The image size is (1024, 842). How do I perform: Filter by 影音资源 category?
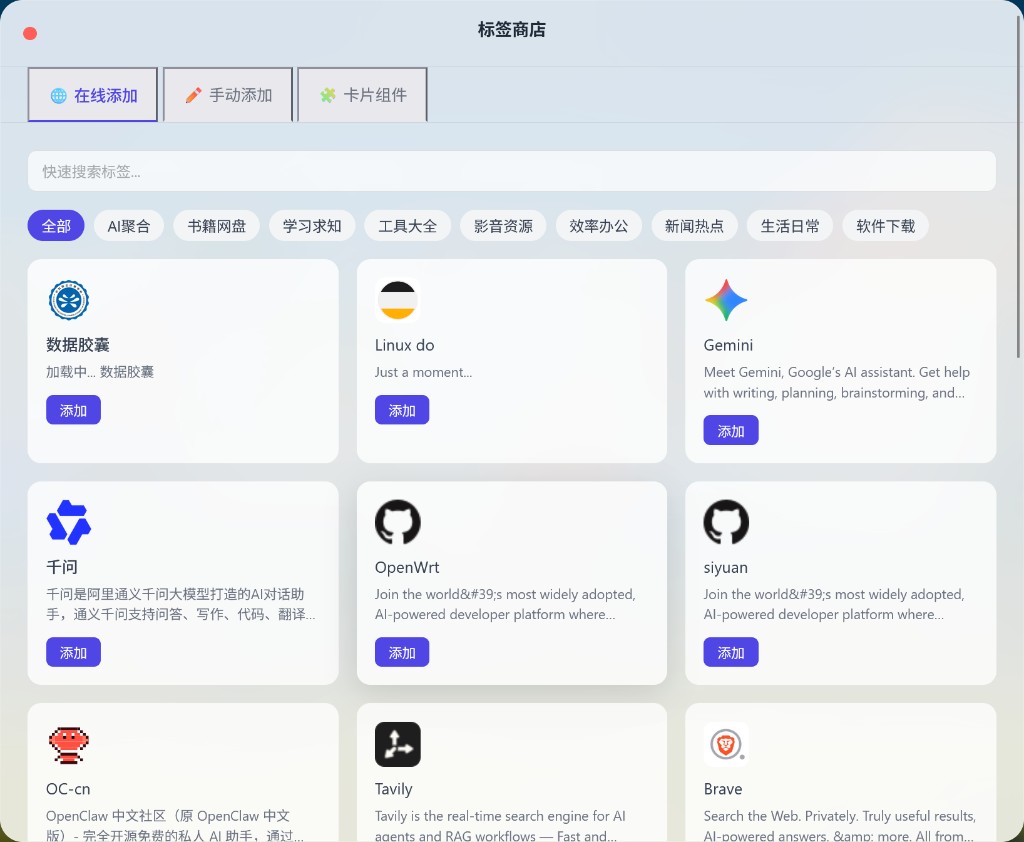[504, 226]
